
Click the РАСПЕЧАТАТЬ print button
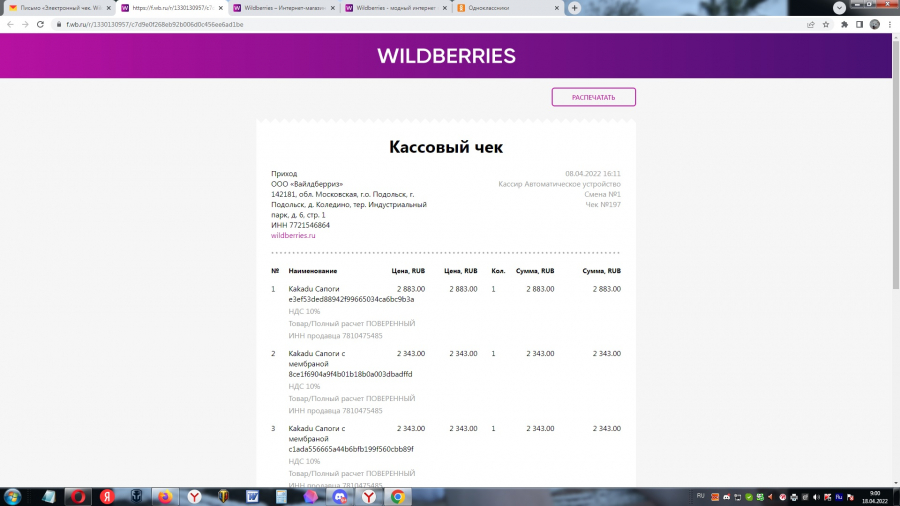click(593, 97)
